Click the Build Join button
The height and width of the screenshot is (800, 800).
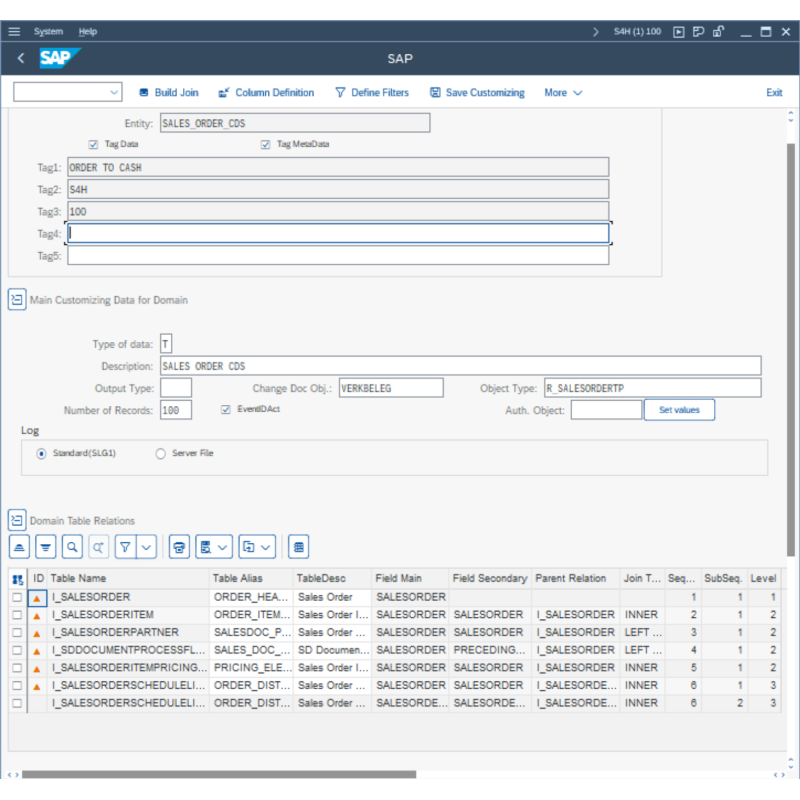168,93
